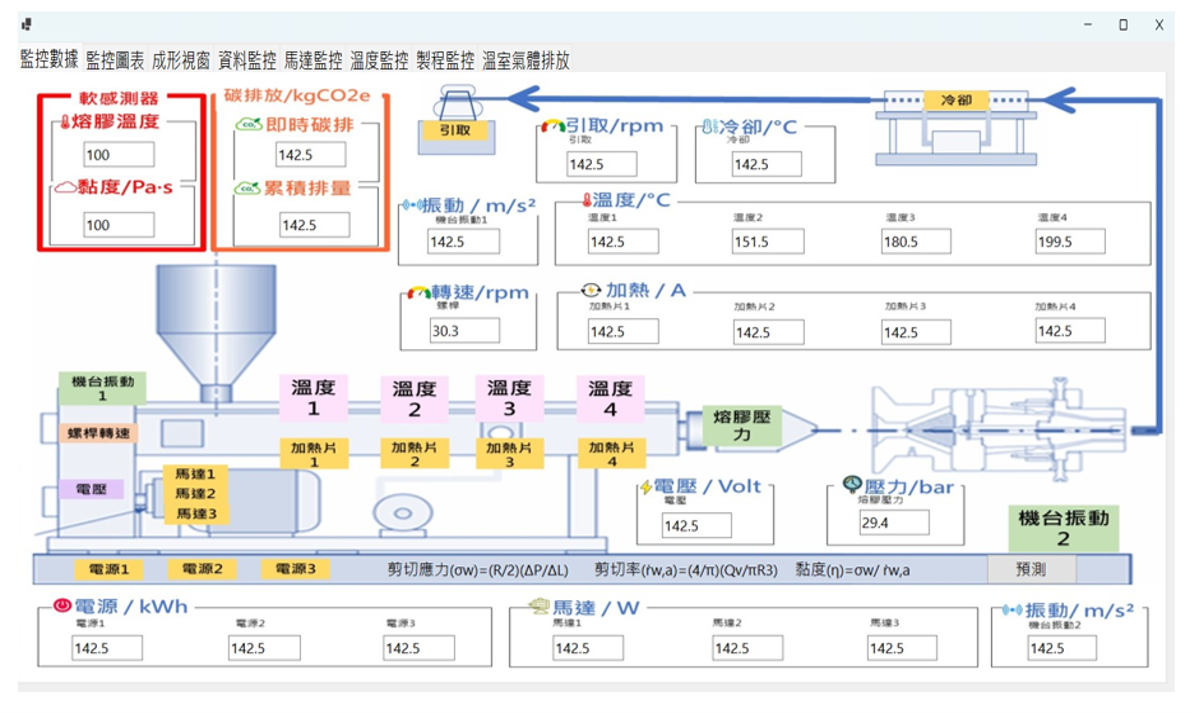Click the pressure gauge icon beside 壓力/bar
Screen dimensions: 1199x713
click(x=851, y=484)
